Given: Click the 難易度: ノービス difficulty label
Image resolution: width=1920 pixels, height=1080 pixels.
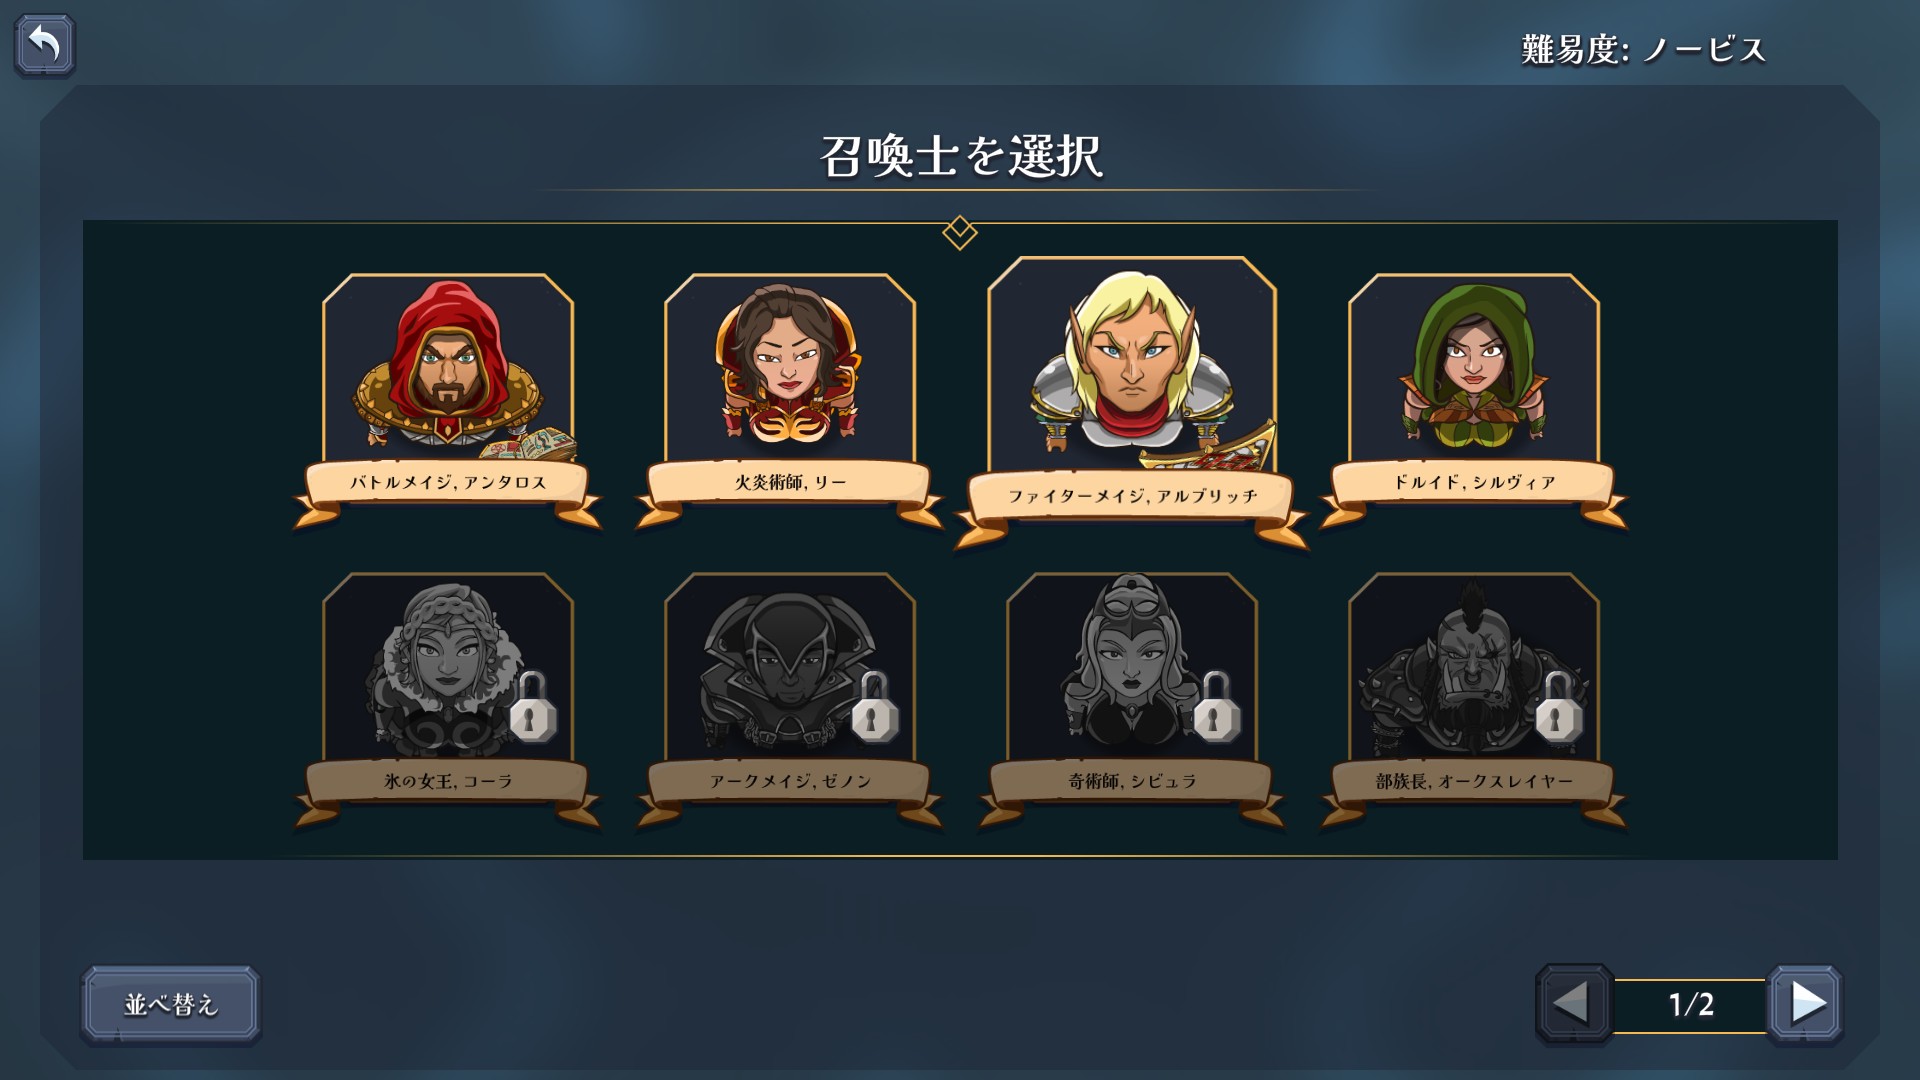Looking at the screenshot, I should pyautogui.click(x=1643, y=49).
